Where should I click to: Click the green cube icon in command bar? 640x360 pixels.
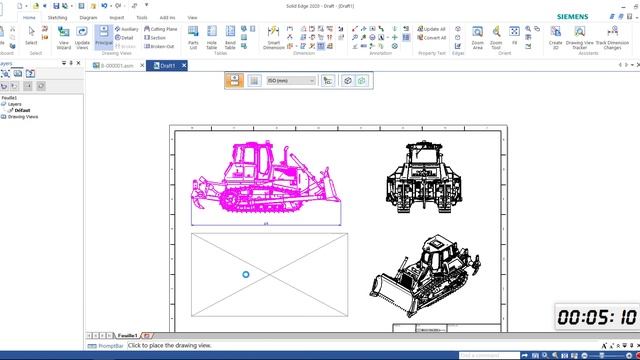pos(362,80)
